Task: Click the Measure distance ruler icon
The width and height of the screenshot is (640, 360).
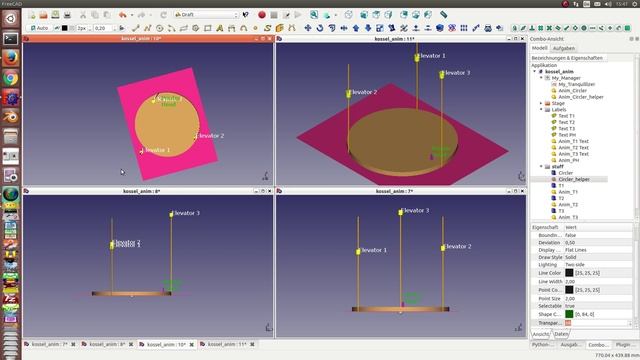Action: (443, 15)
